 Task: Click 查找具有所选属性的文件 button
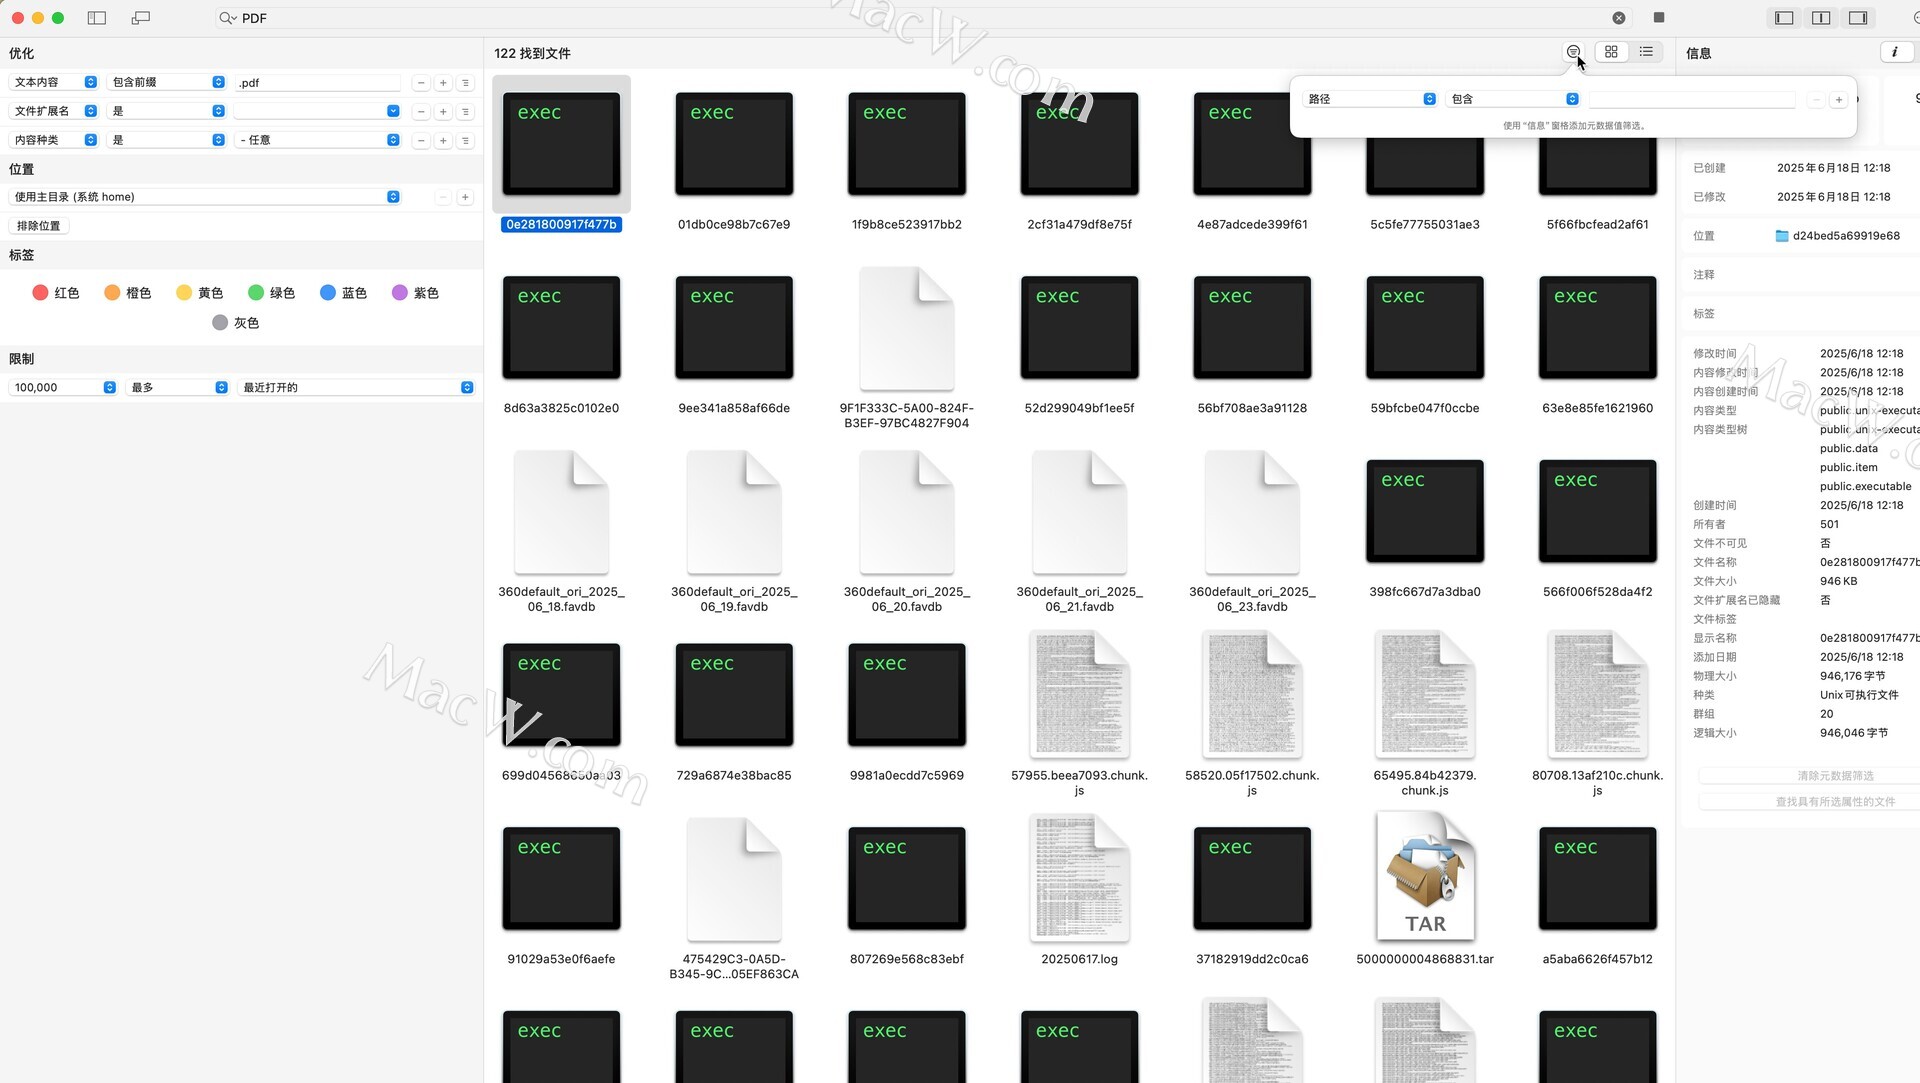[x=1835, y=802]
